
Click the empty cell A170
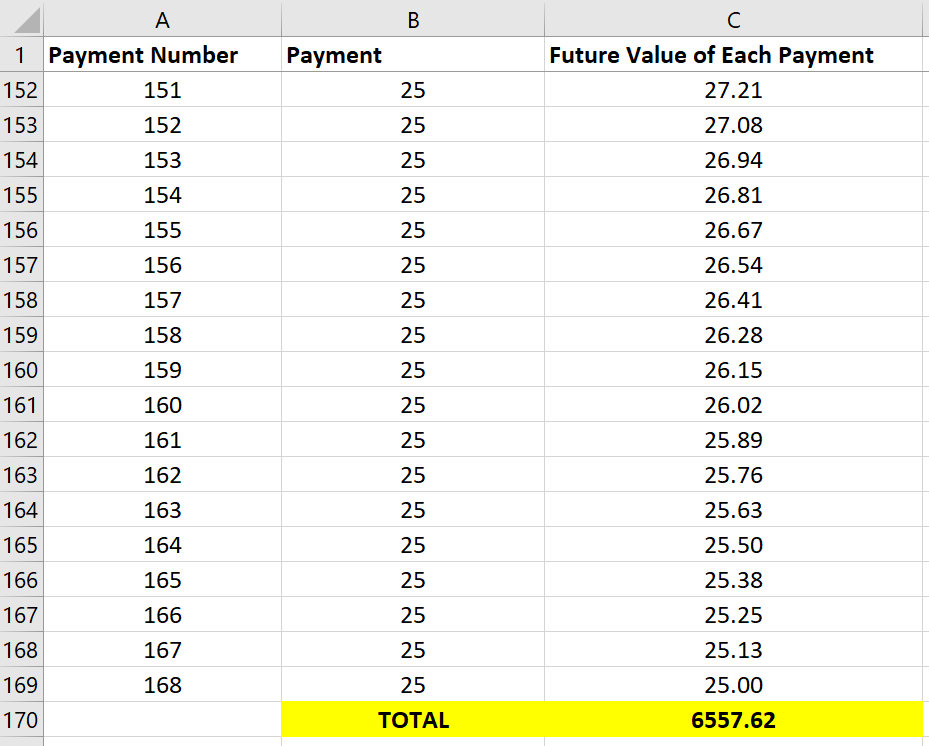[162, 720]
